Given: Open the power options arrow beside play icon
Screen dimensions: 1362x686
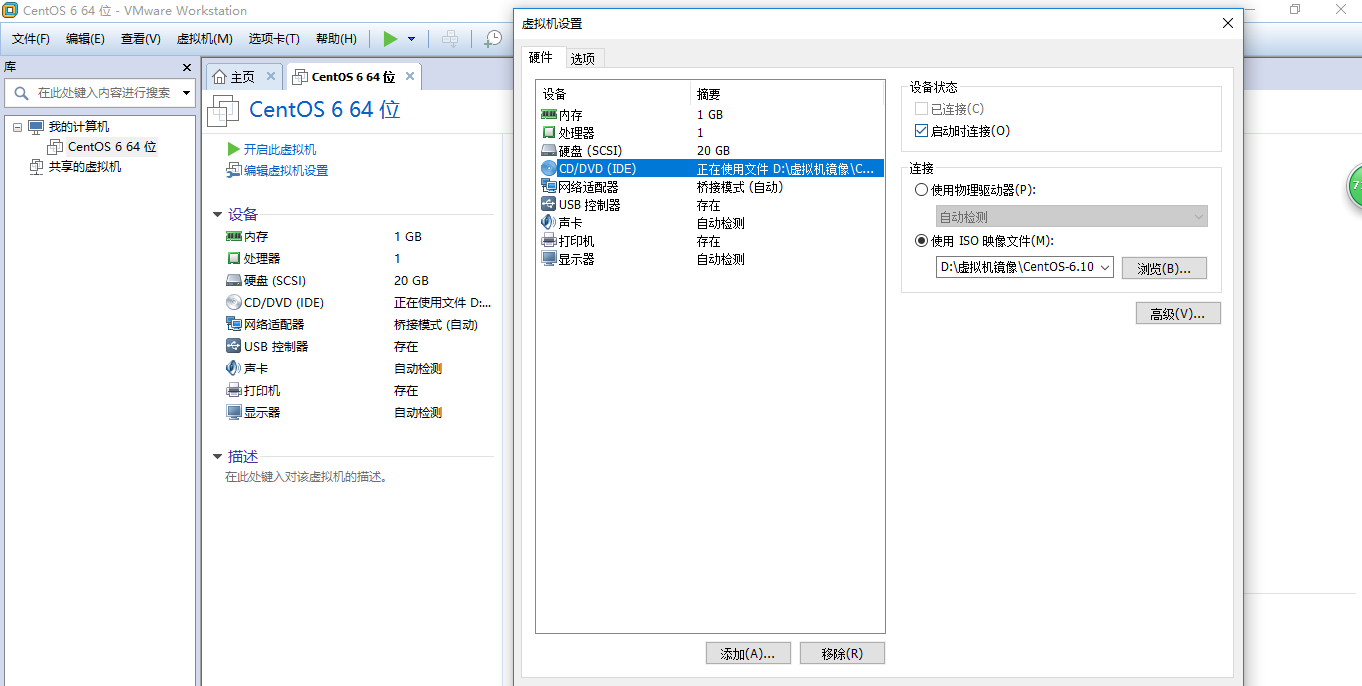Looking at the screenshot, I should pyautogui.click(x=411, y=39).
